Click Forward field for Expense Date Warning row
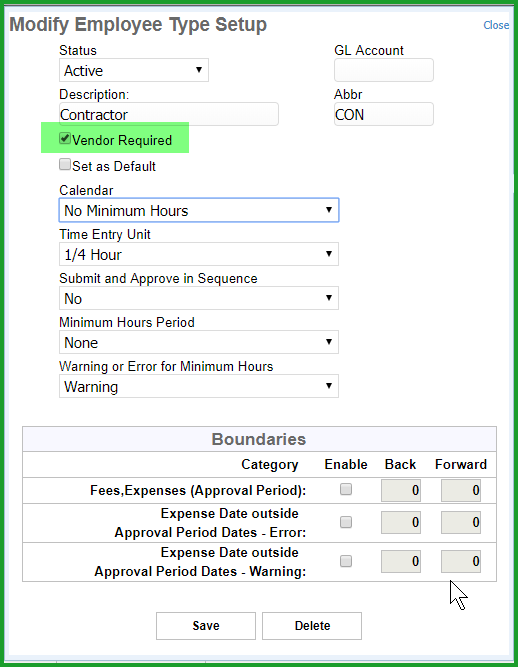 [461, 562]
